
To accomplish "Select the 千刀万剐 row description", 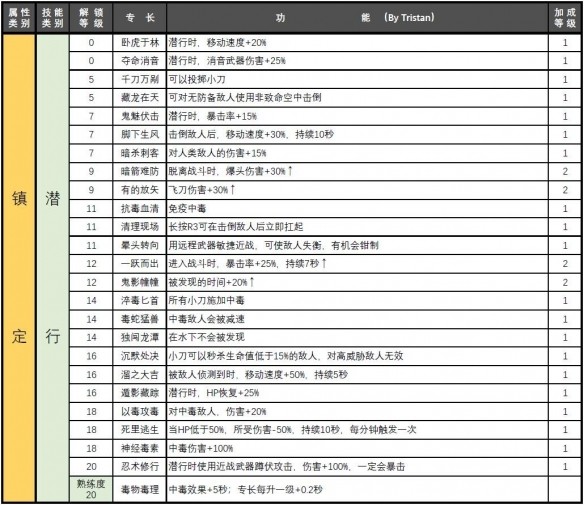I will tap(358, 79).
